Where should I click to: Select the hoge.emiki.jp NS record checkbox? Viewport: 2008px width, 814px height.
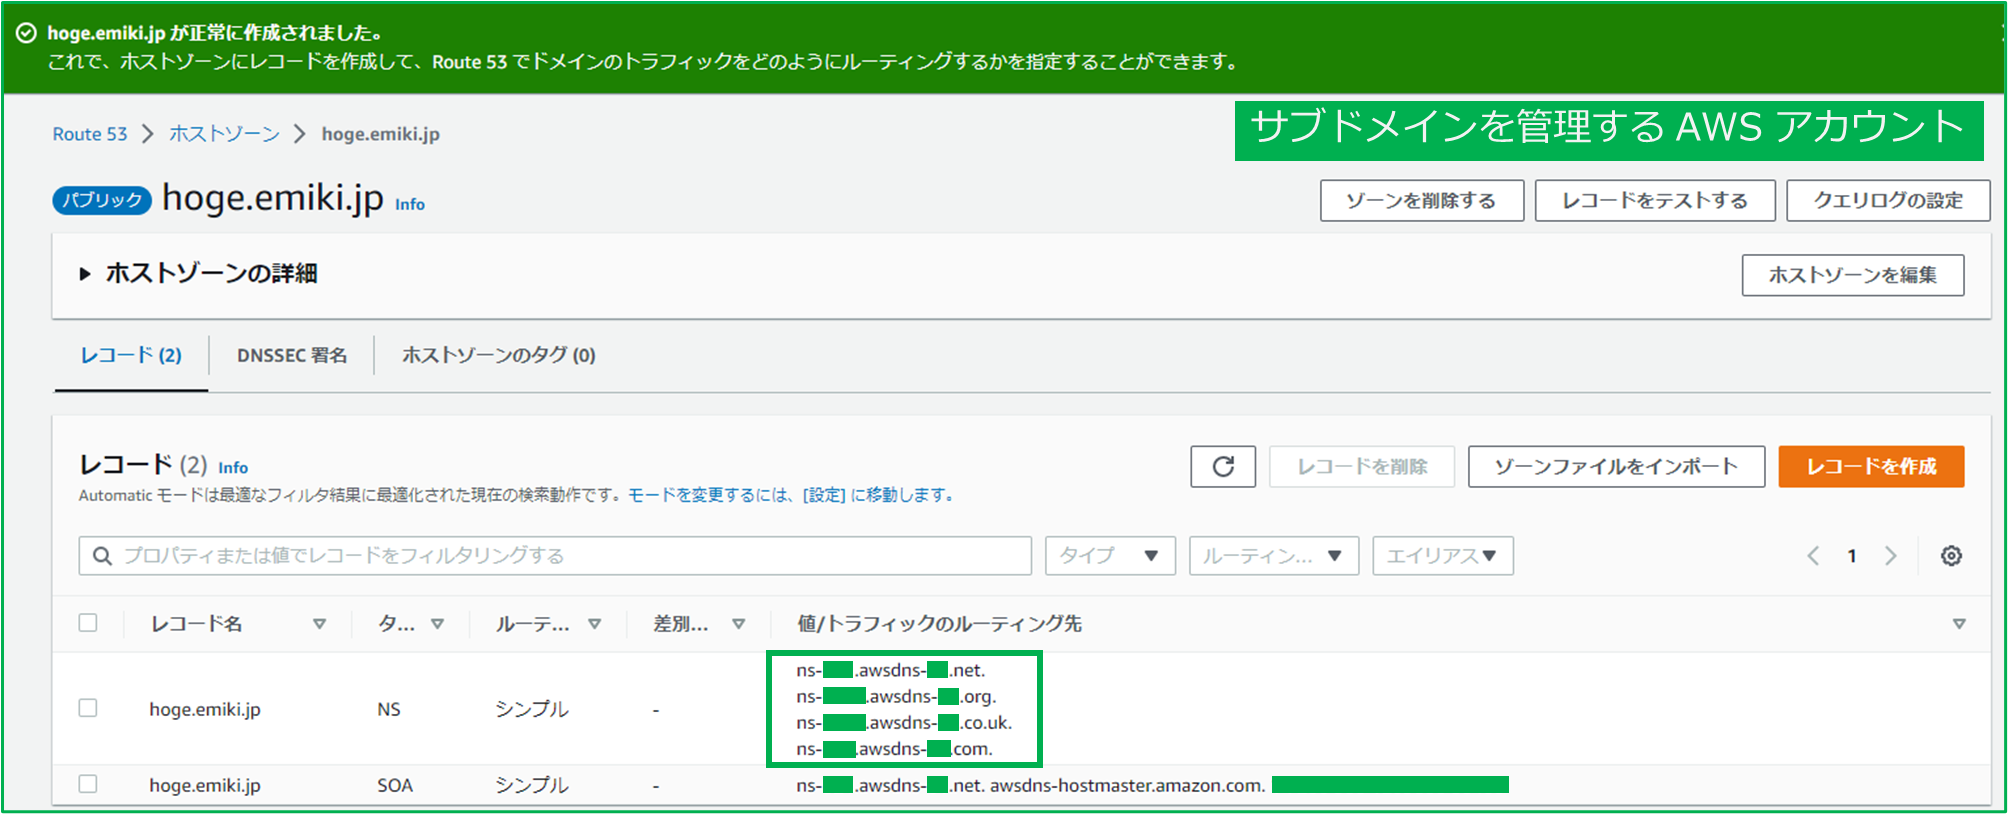(88, 708)
